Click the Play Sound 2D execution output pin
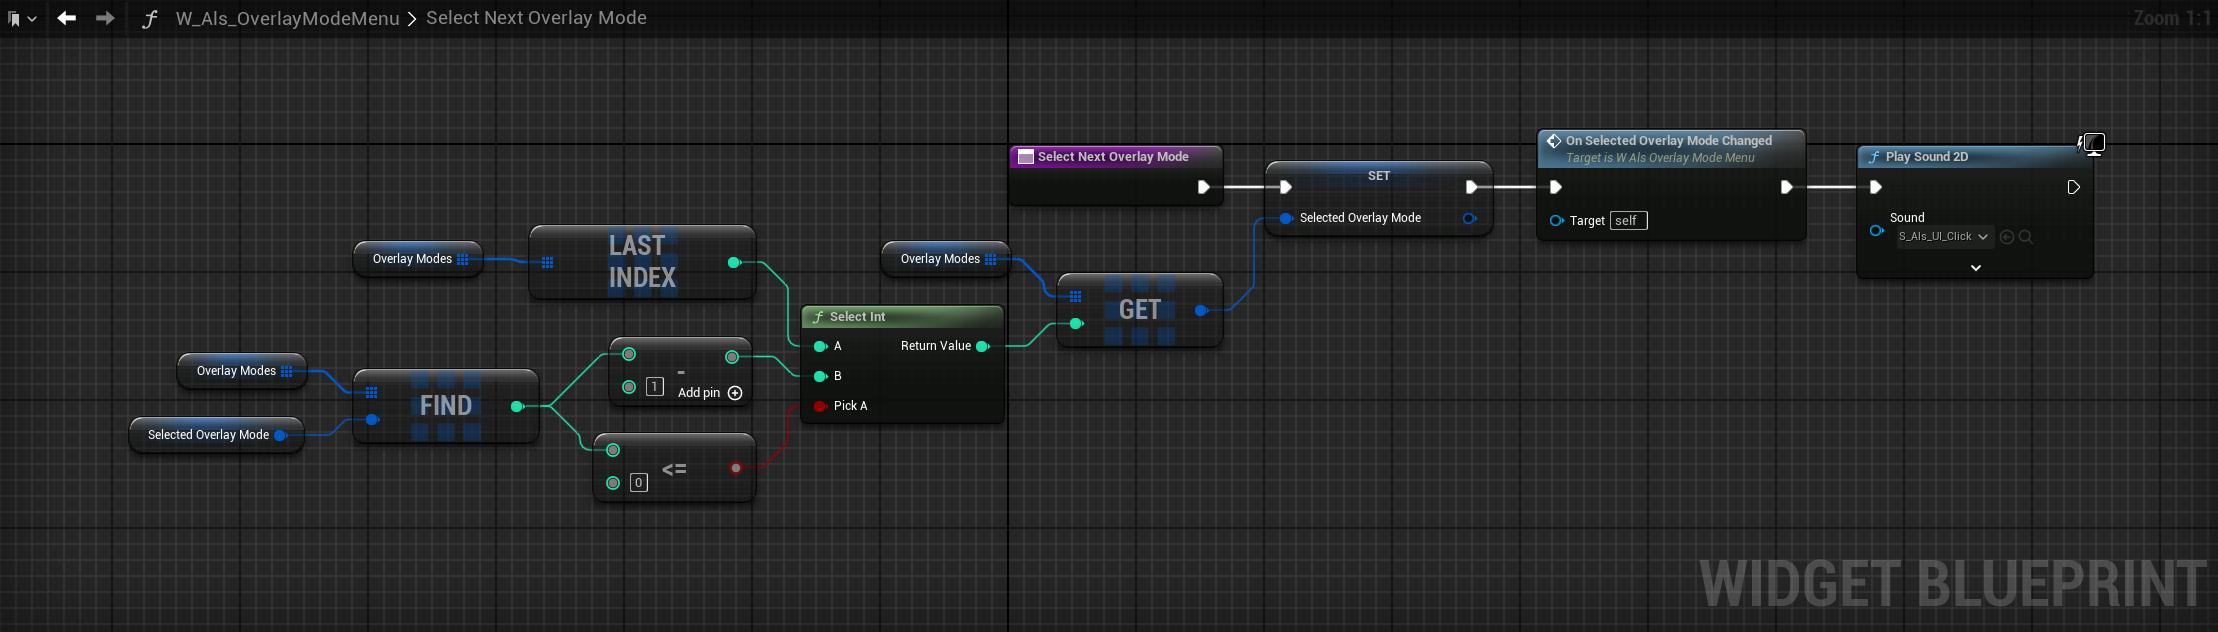Viewport: 2218px width, 632px height. click(2074, 187)
